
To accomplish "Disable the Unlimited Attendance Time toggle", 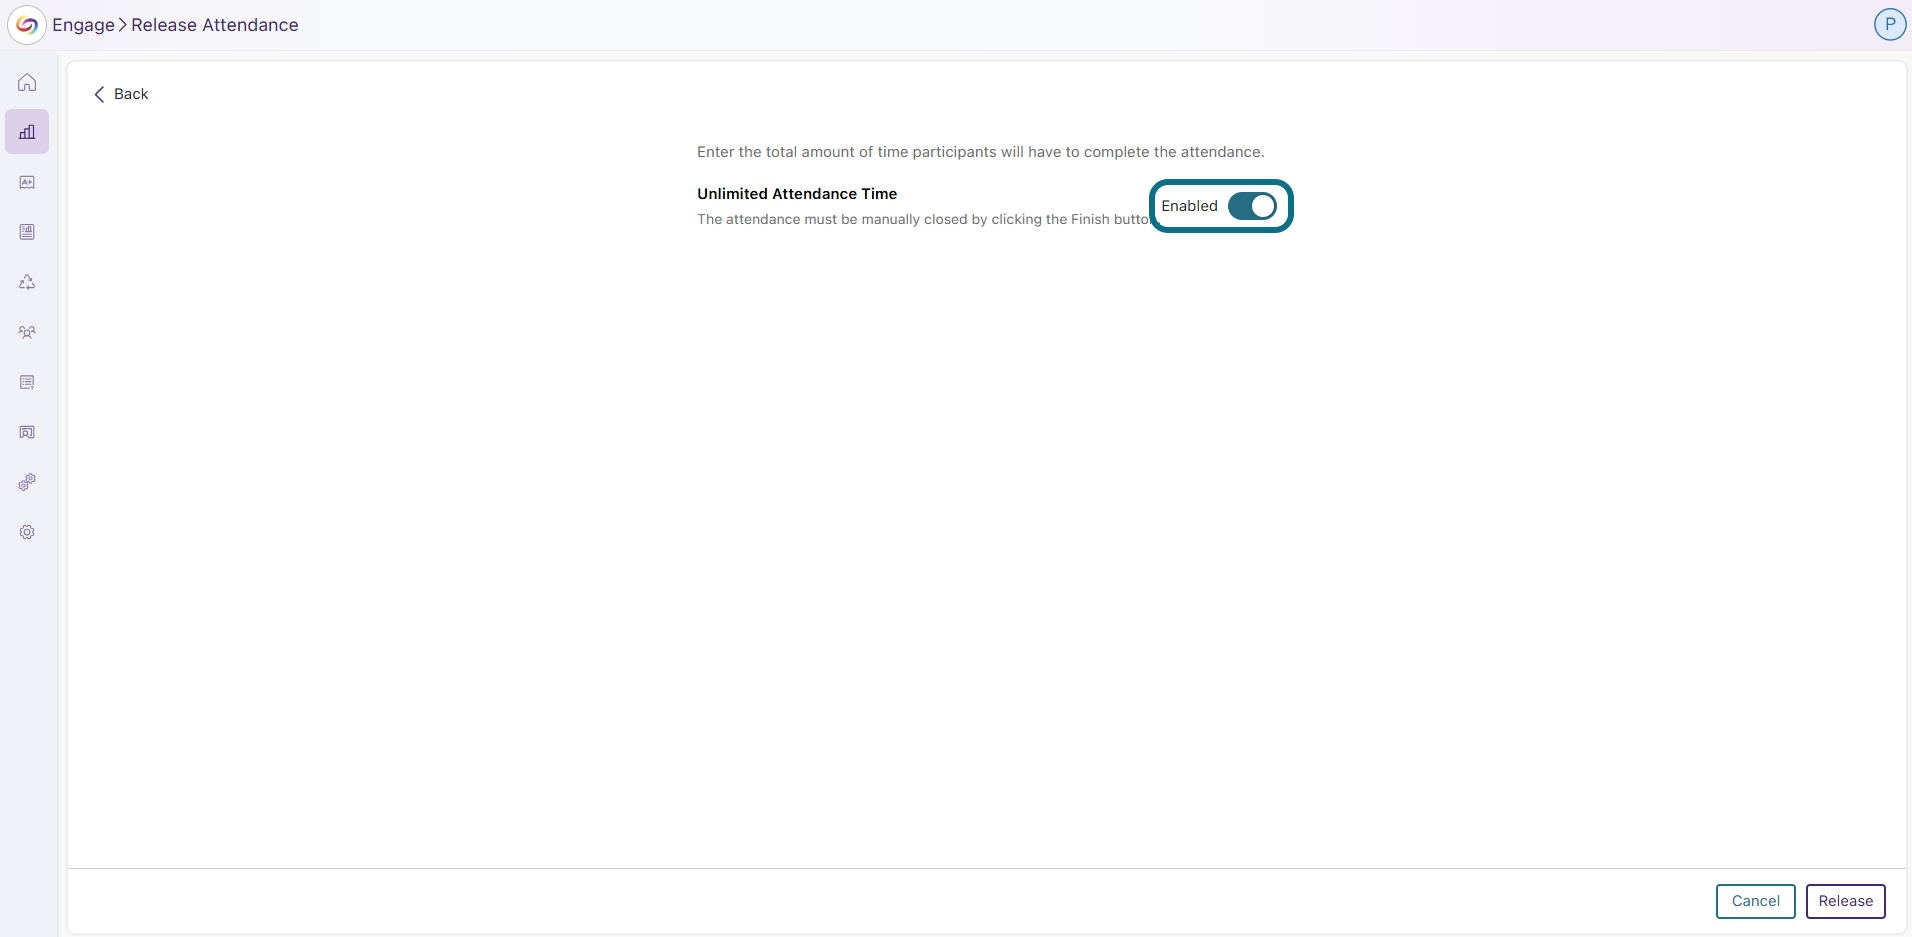I will (x=1252, y=206).
